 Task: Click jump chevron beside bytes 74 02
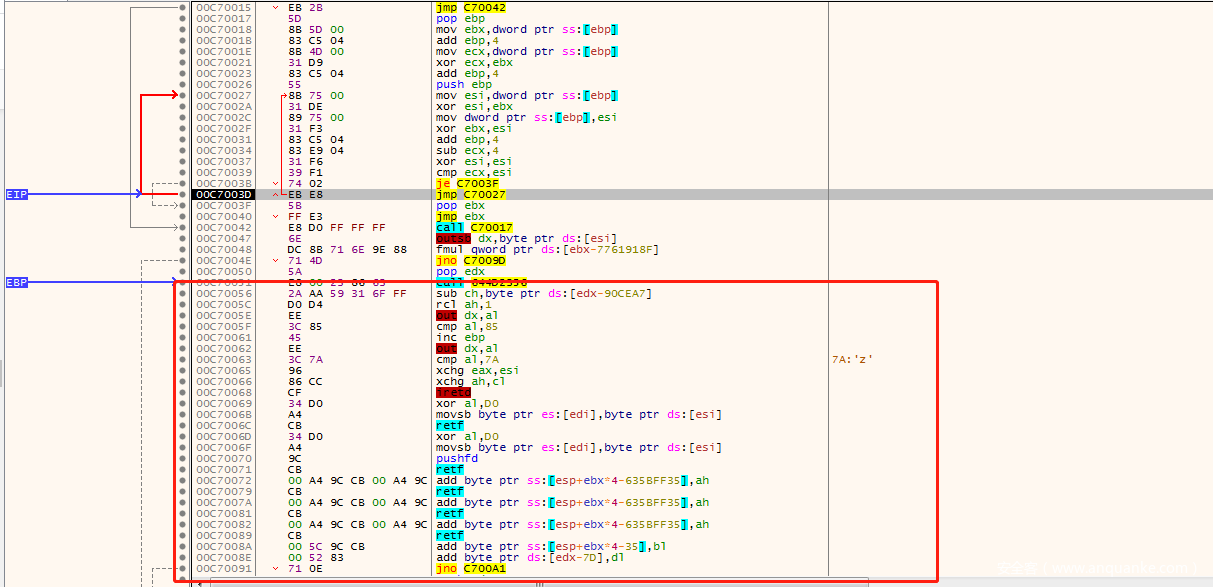(276, 184)
